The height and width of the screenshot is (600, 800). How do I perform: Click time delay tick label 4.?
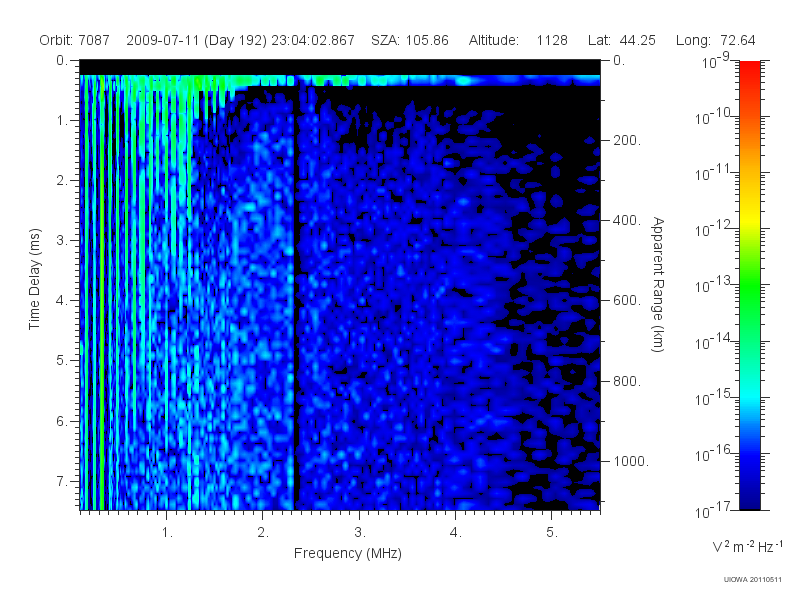(x=62, y=301)
